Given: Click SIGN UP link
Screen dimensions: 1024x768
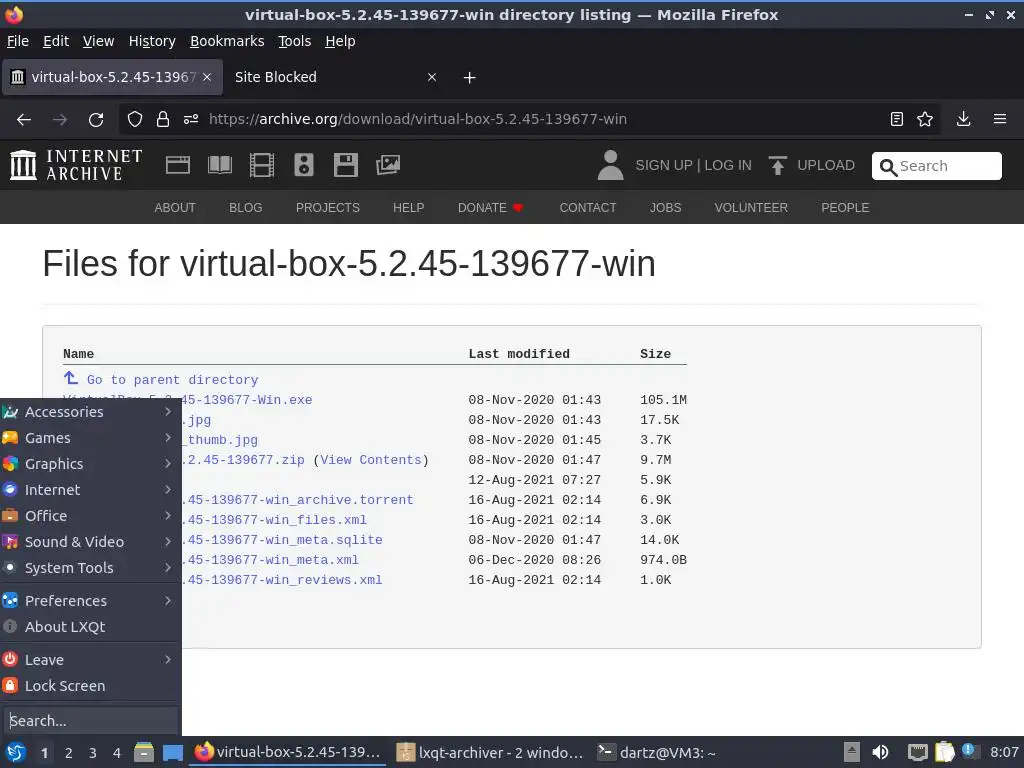Looking at the screenshot, I should 664,165.
